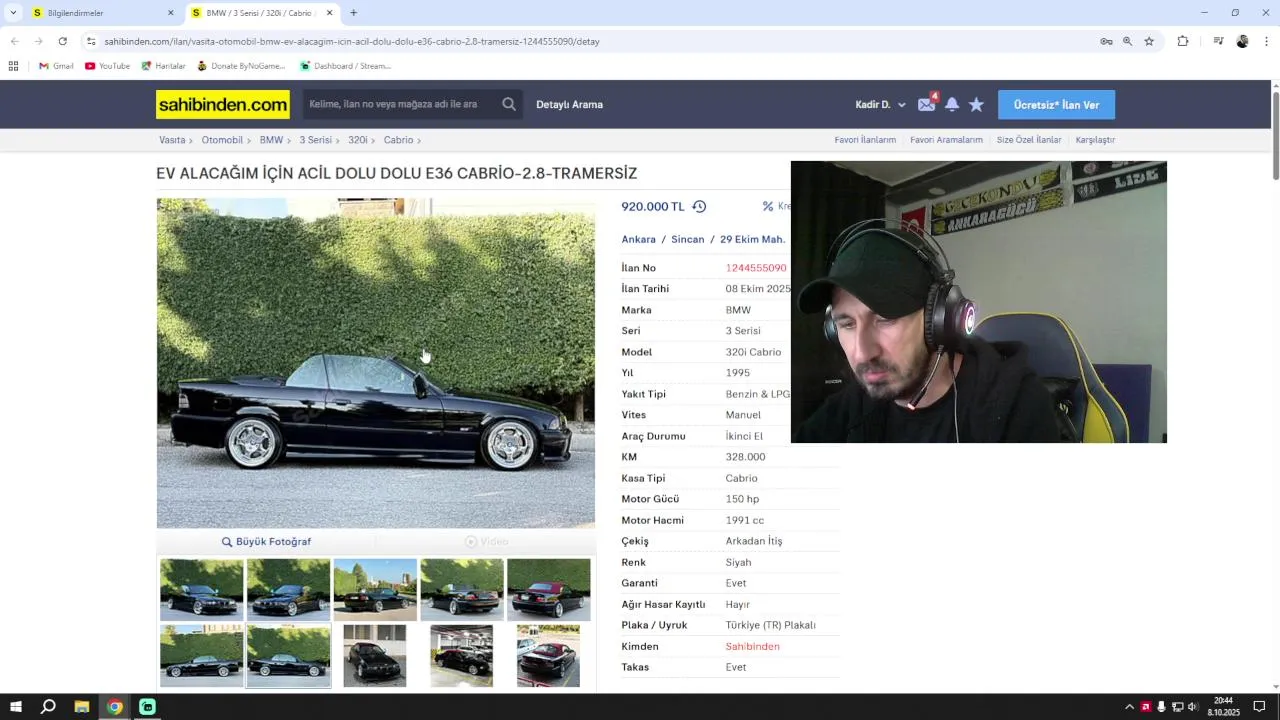
Task: Open messages envelope icon
Action: (927, 104)
